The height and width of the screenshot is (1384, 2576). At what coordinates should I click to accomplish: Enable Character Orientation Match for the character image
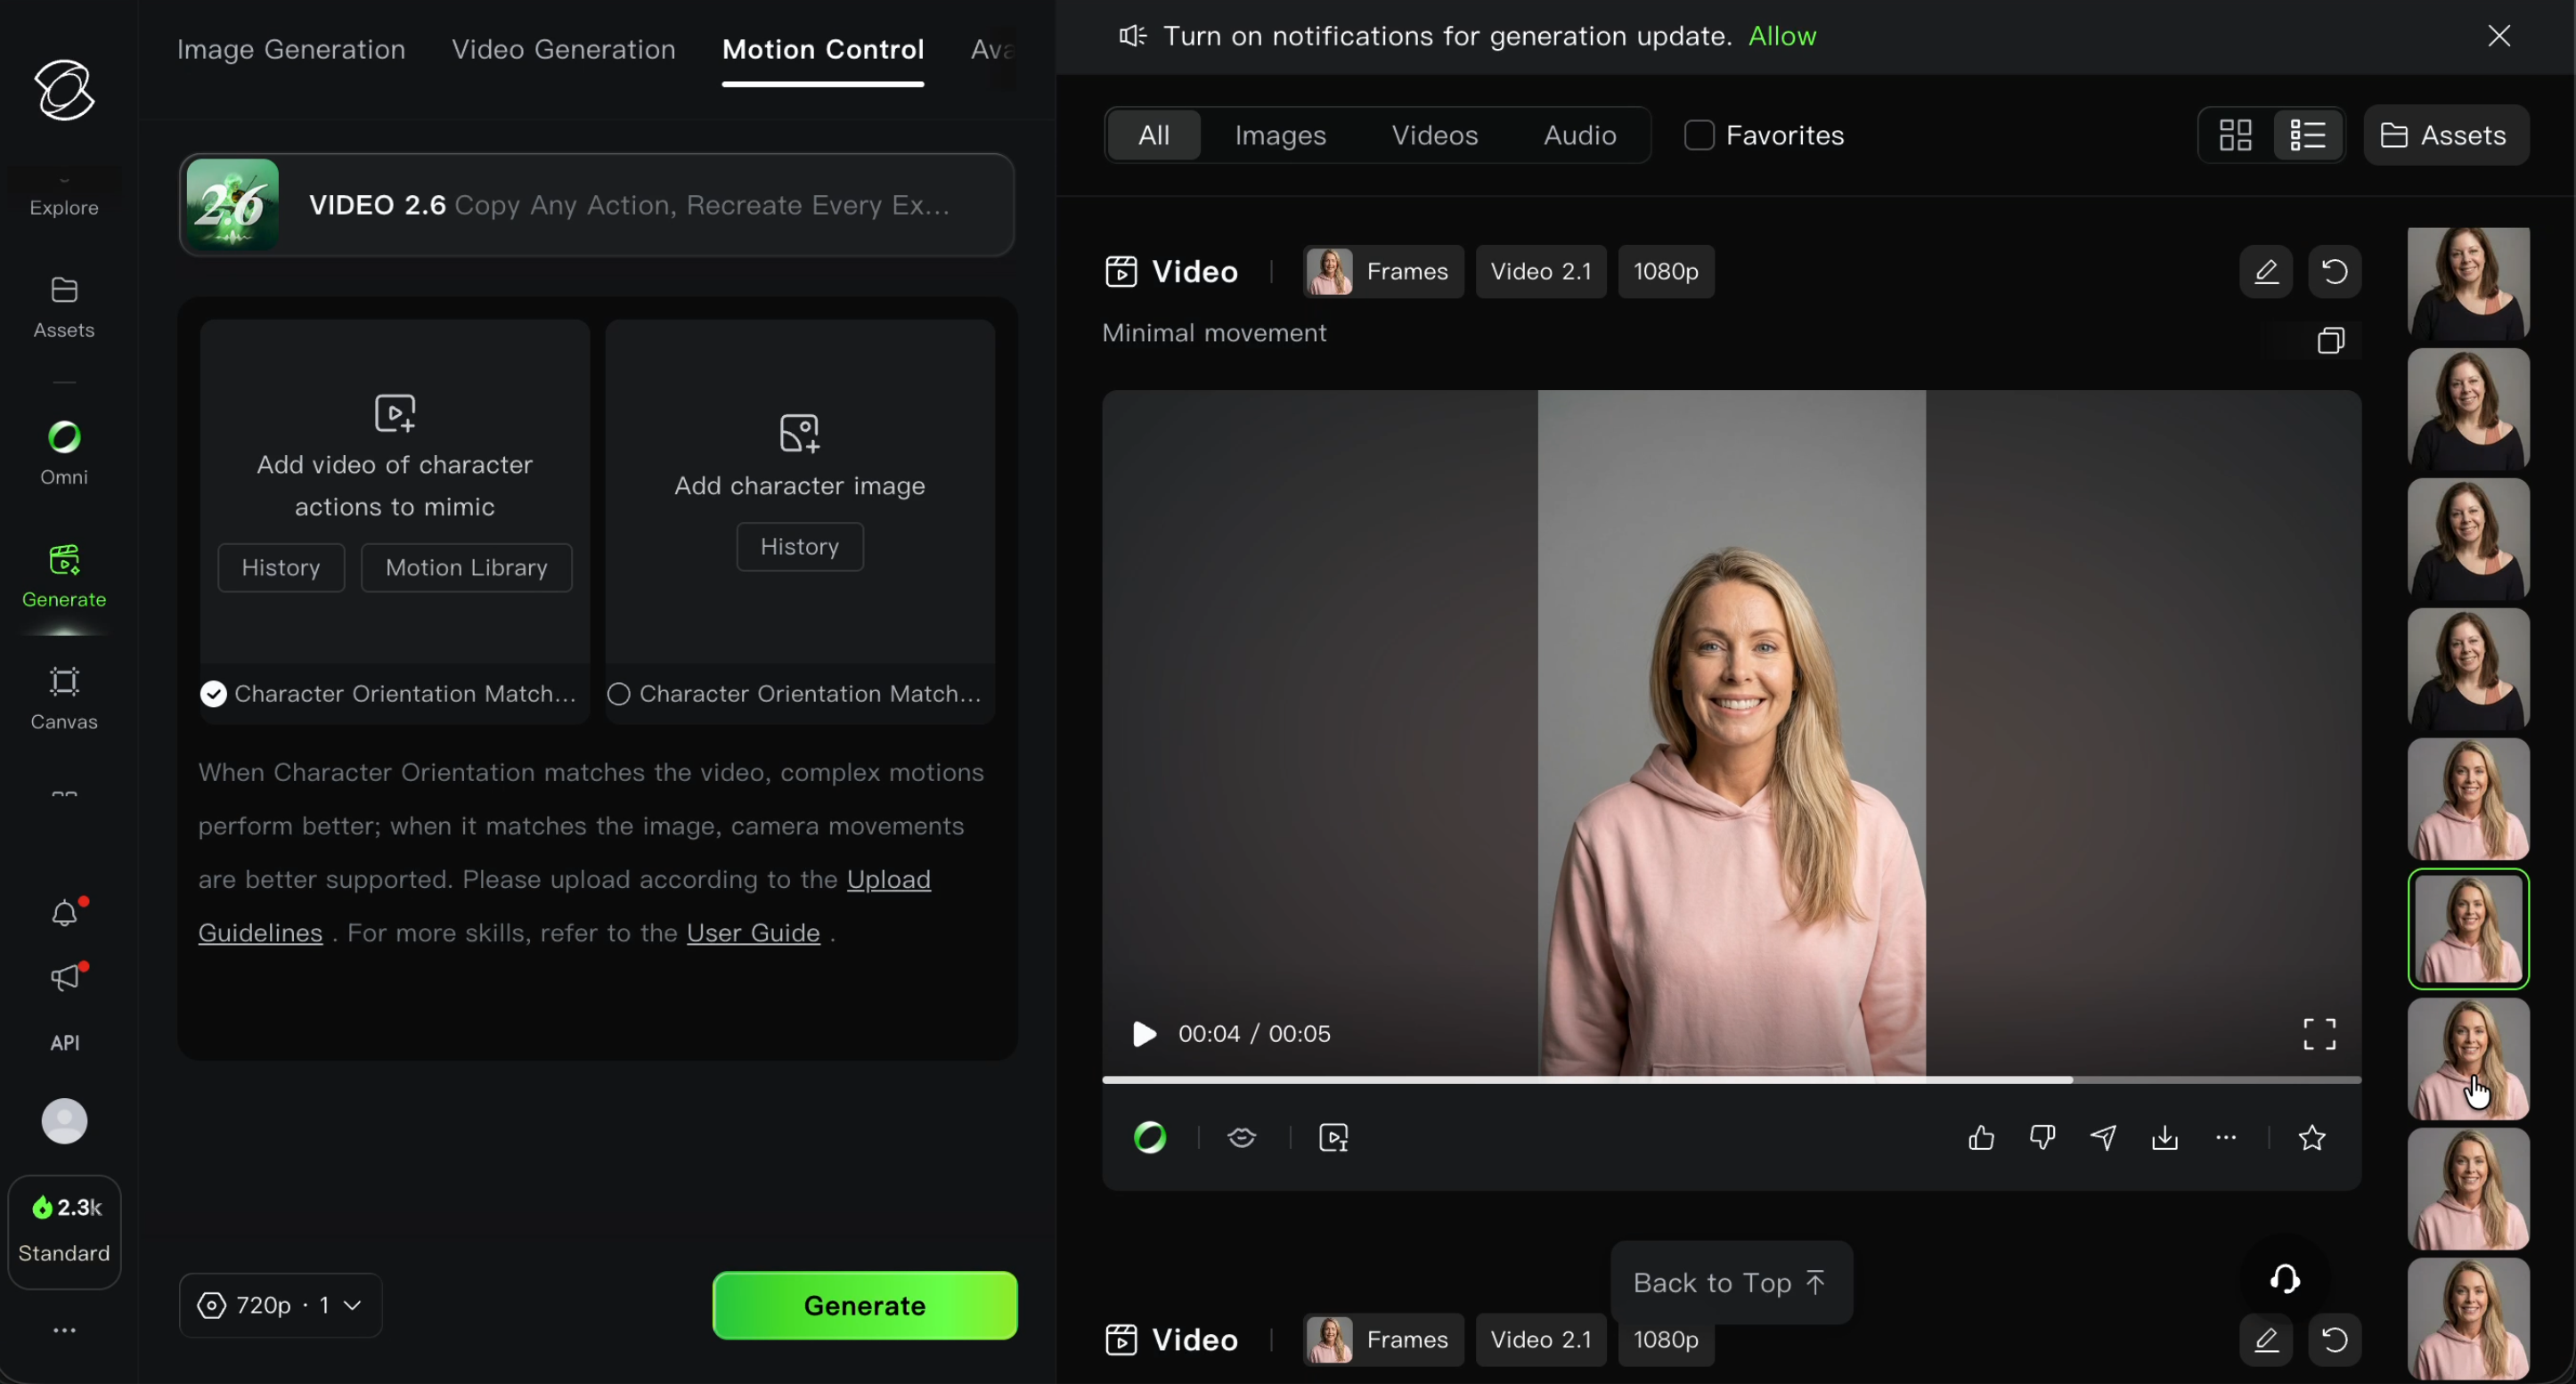pyautogui.click(x=618, y=693)
